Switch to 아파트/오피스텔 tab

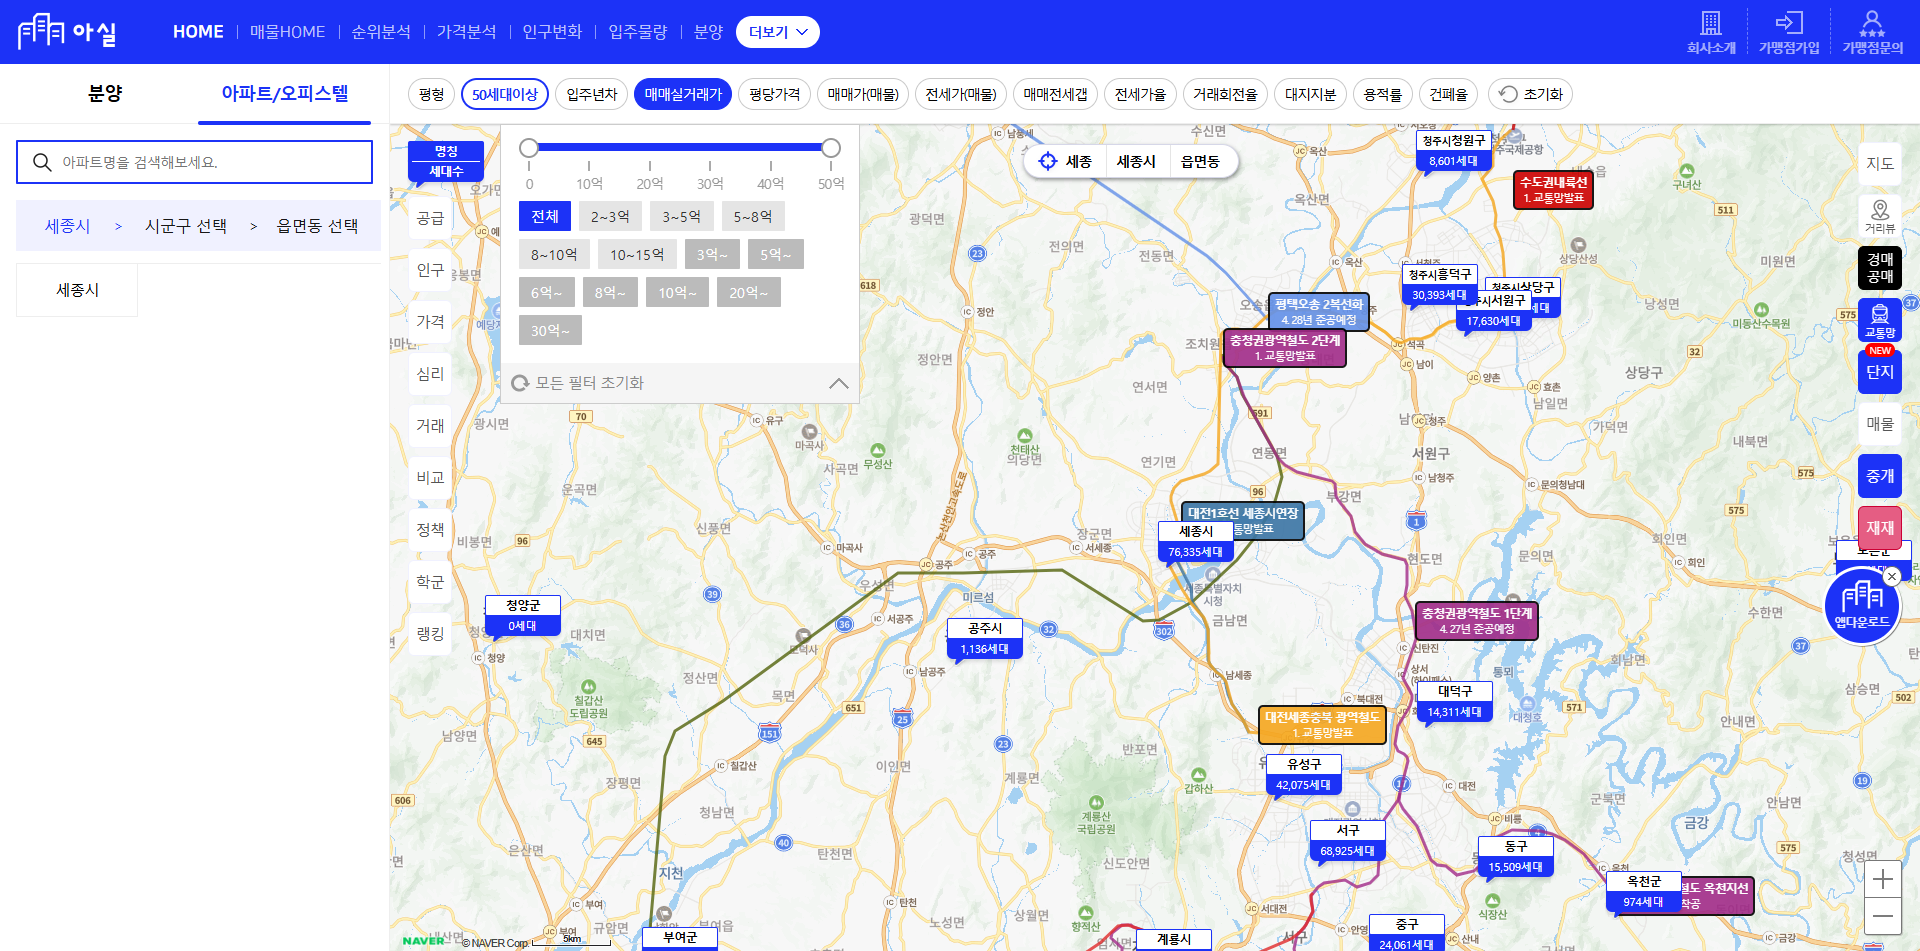coord(285,93)
